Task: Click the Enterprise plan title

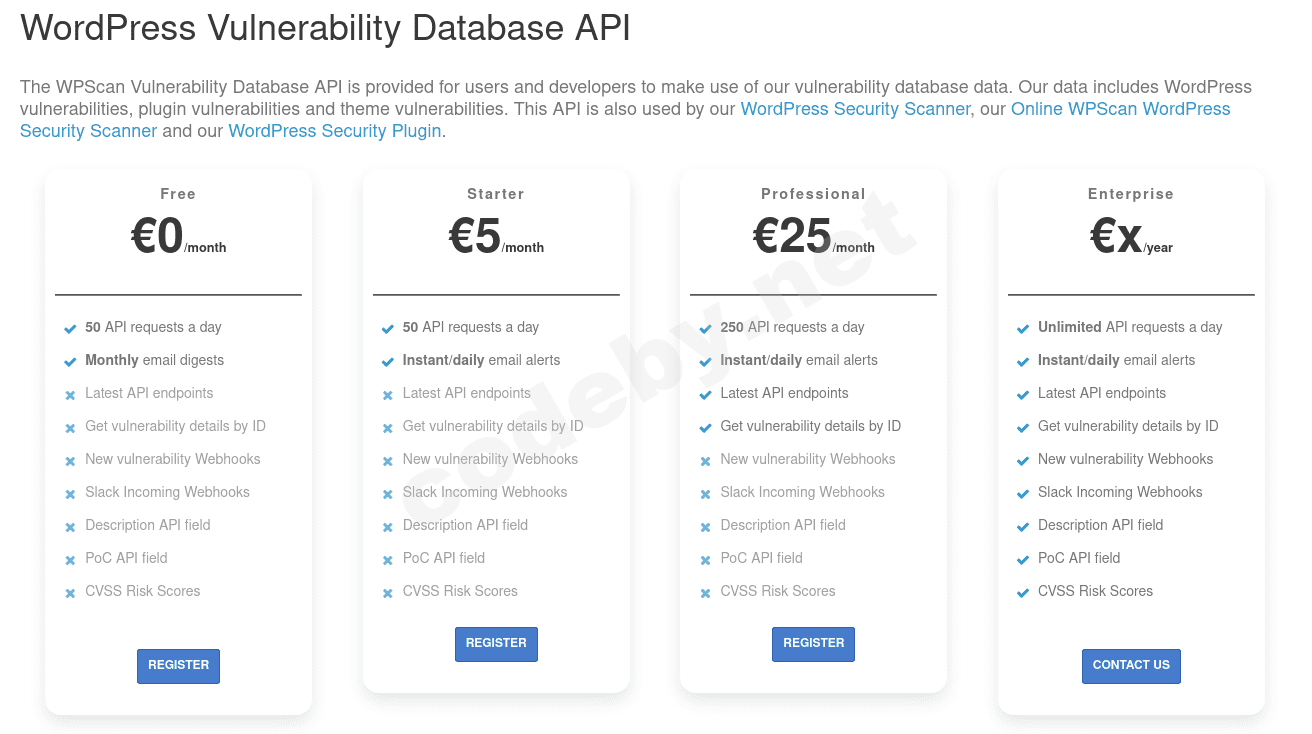Action: point(1131,194)
